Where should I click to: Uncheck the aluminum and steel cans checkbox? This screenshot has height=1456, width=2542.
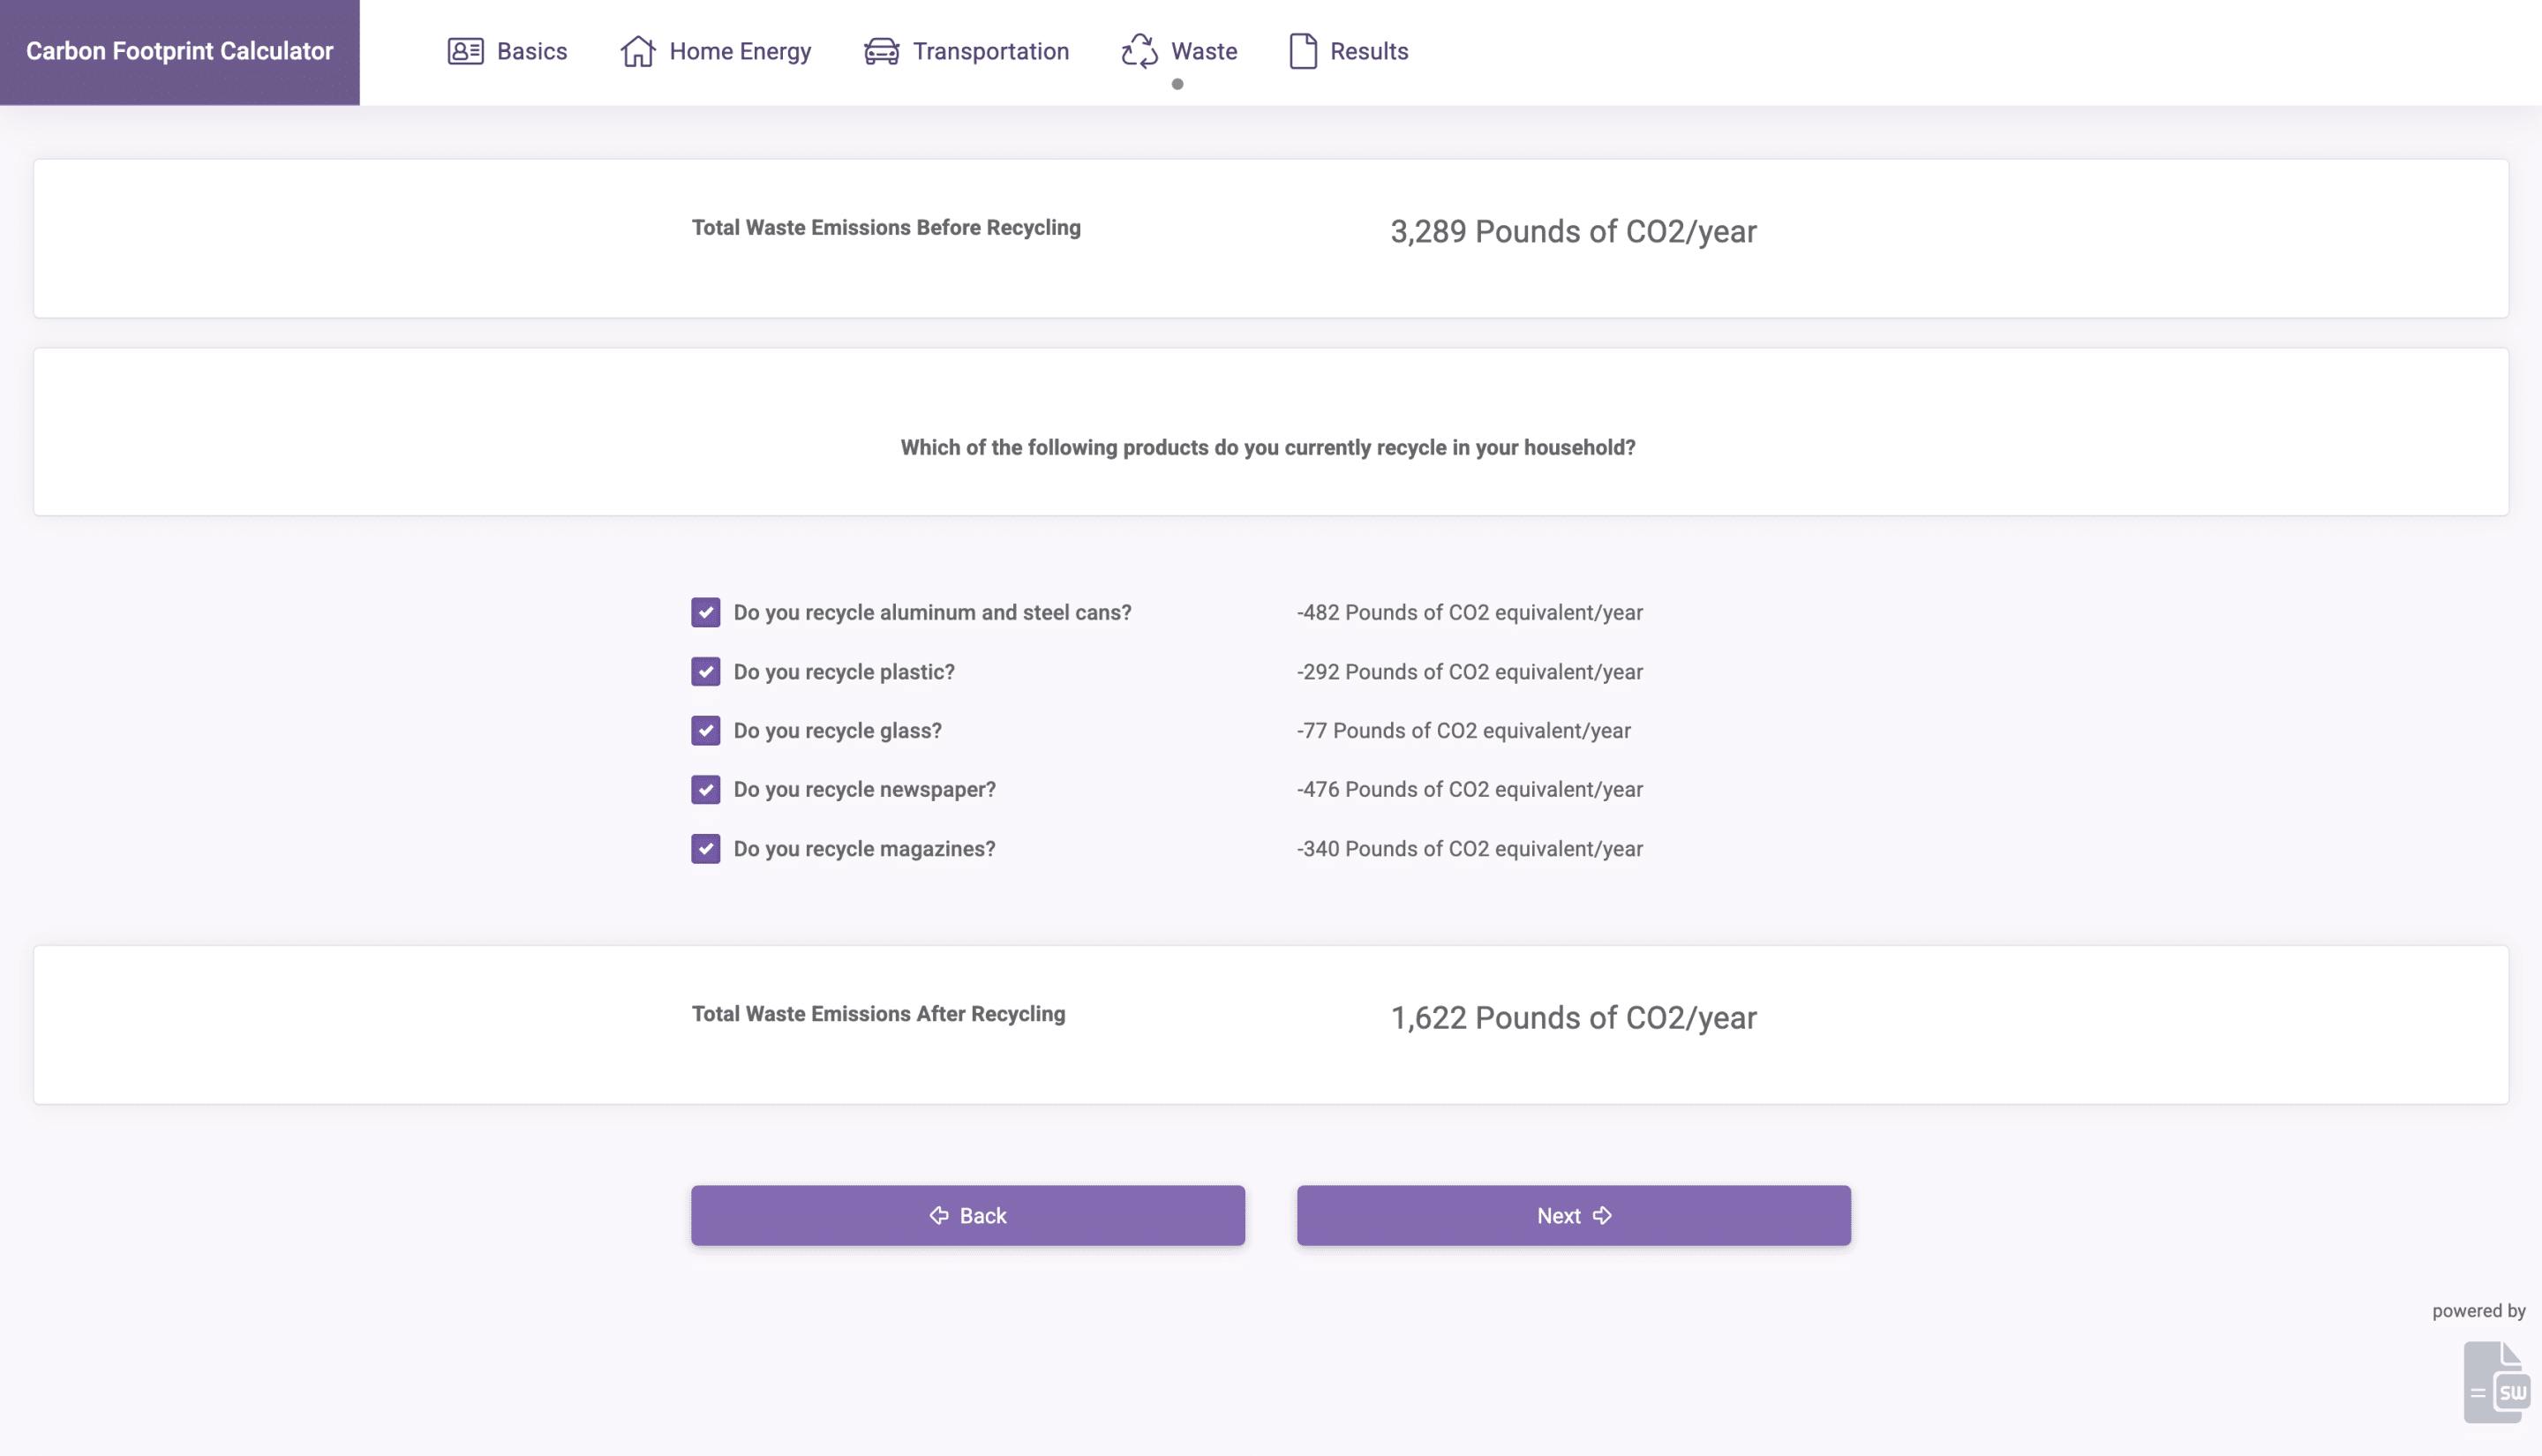coord(706,612)
